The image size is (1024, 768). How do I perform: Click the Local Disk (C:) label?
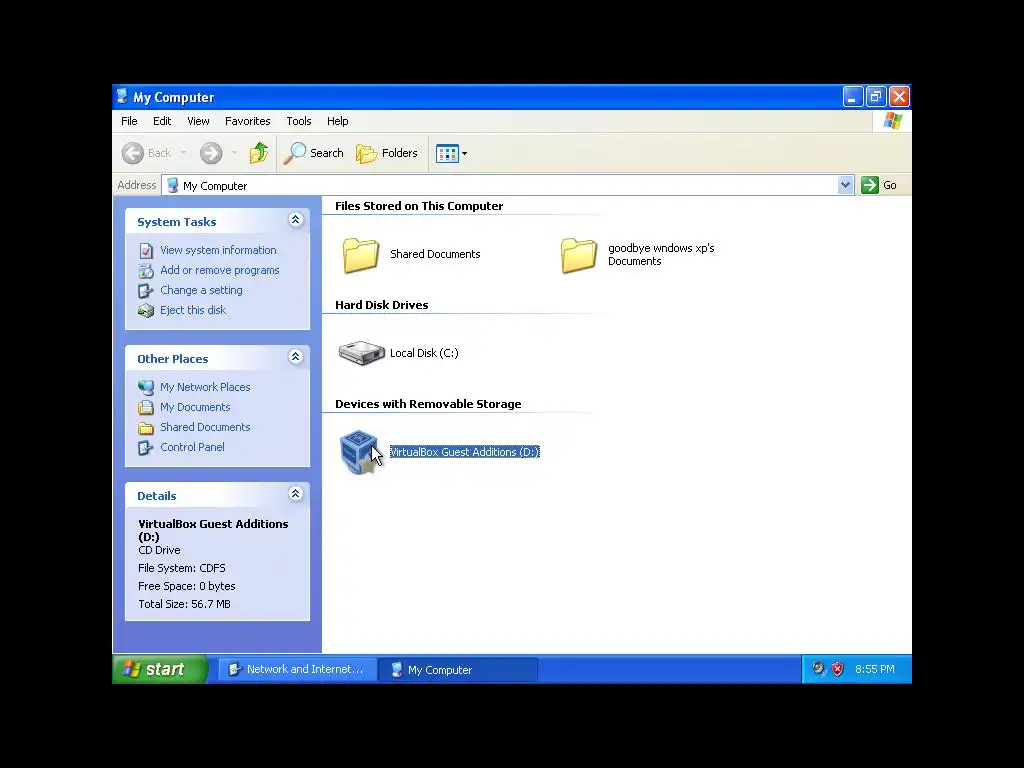click(x=424, y=353)
